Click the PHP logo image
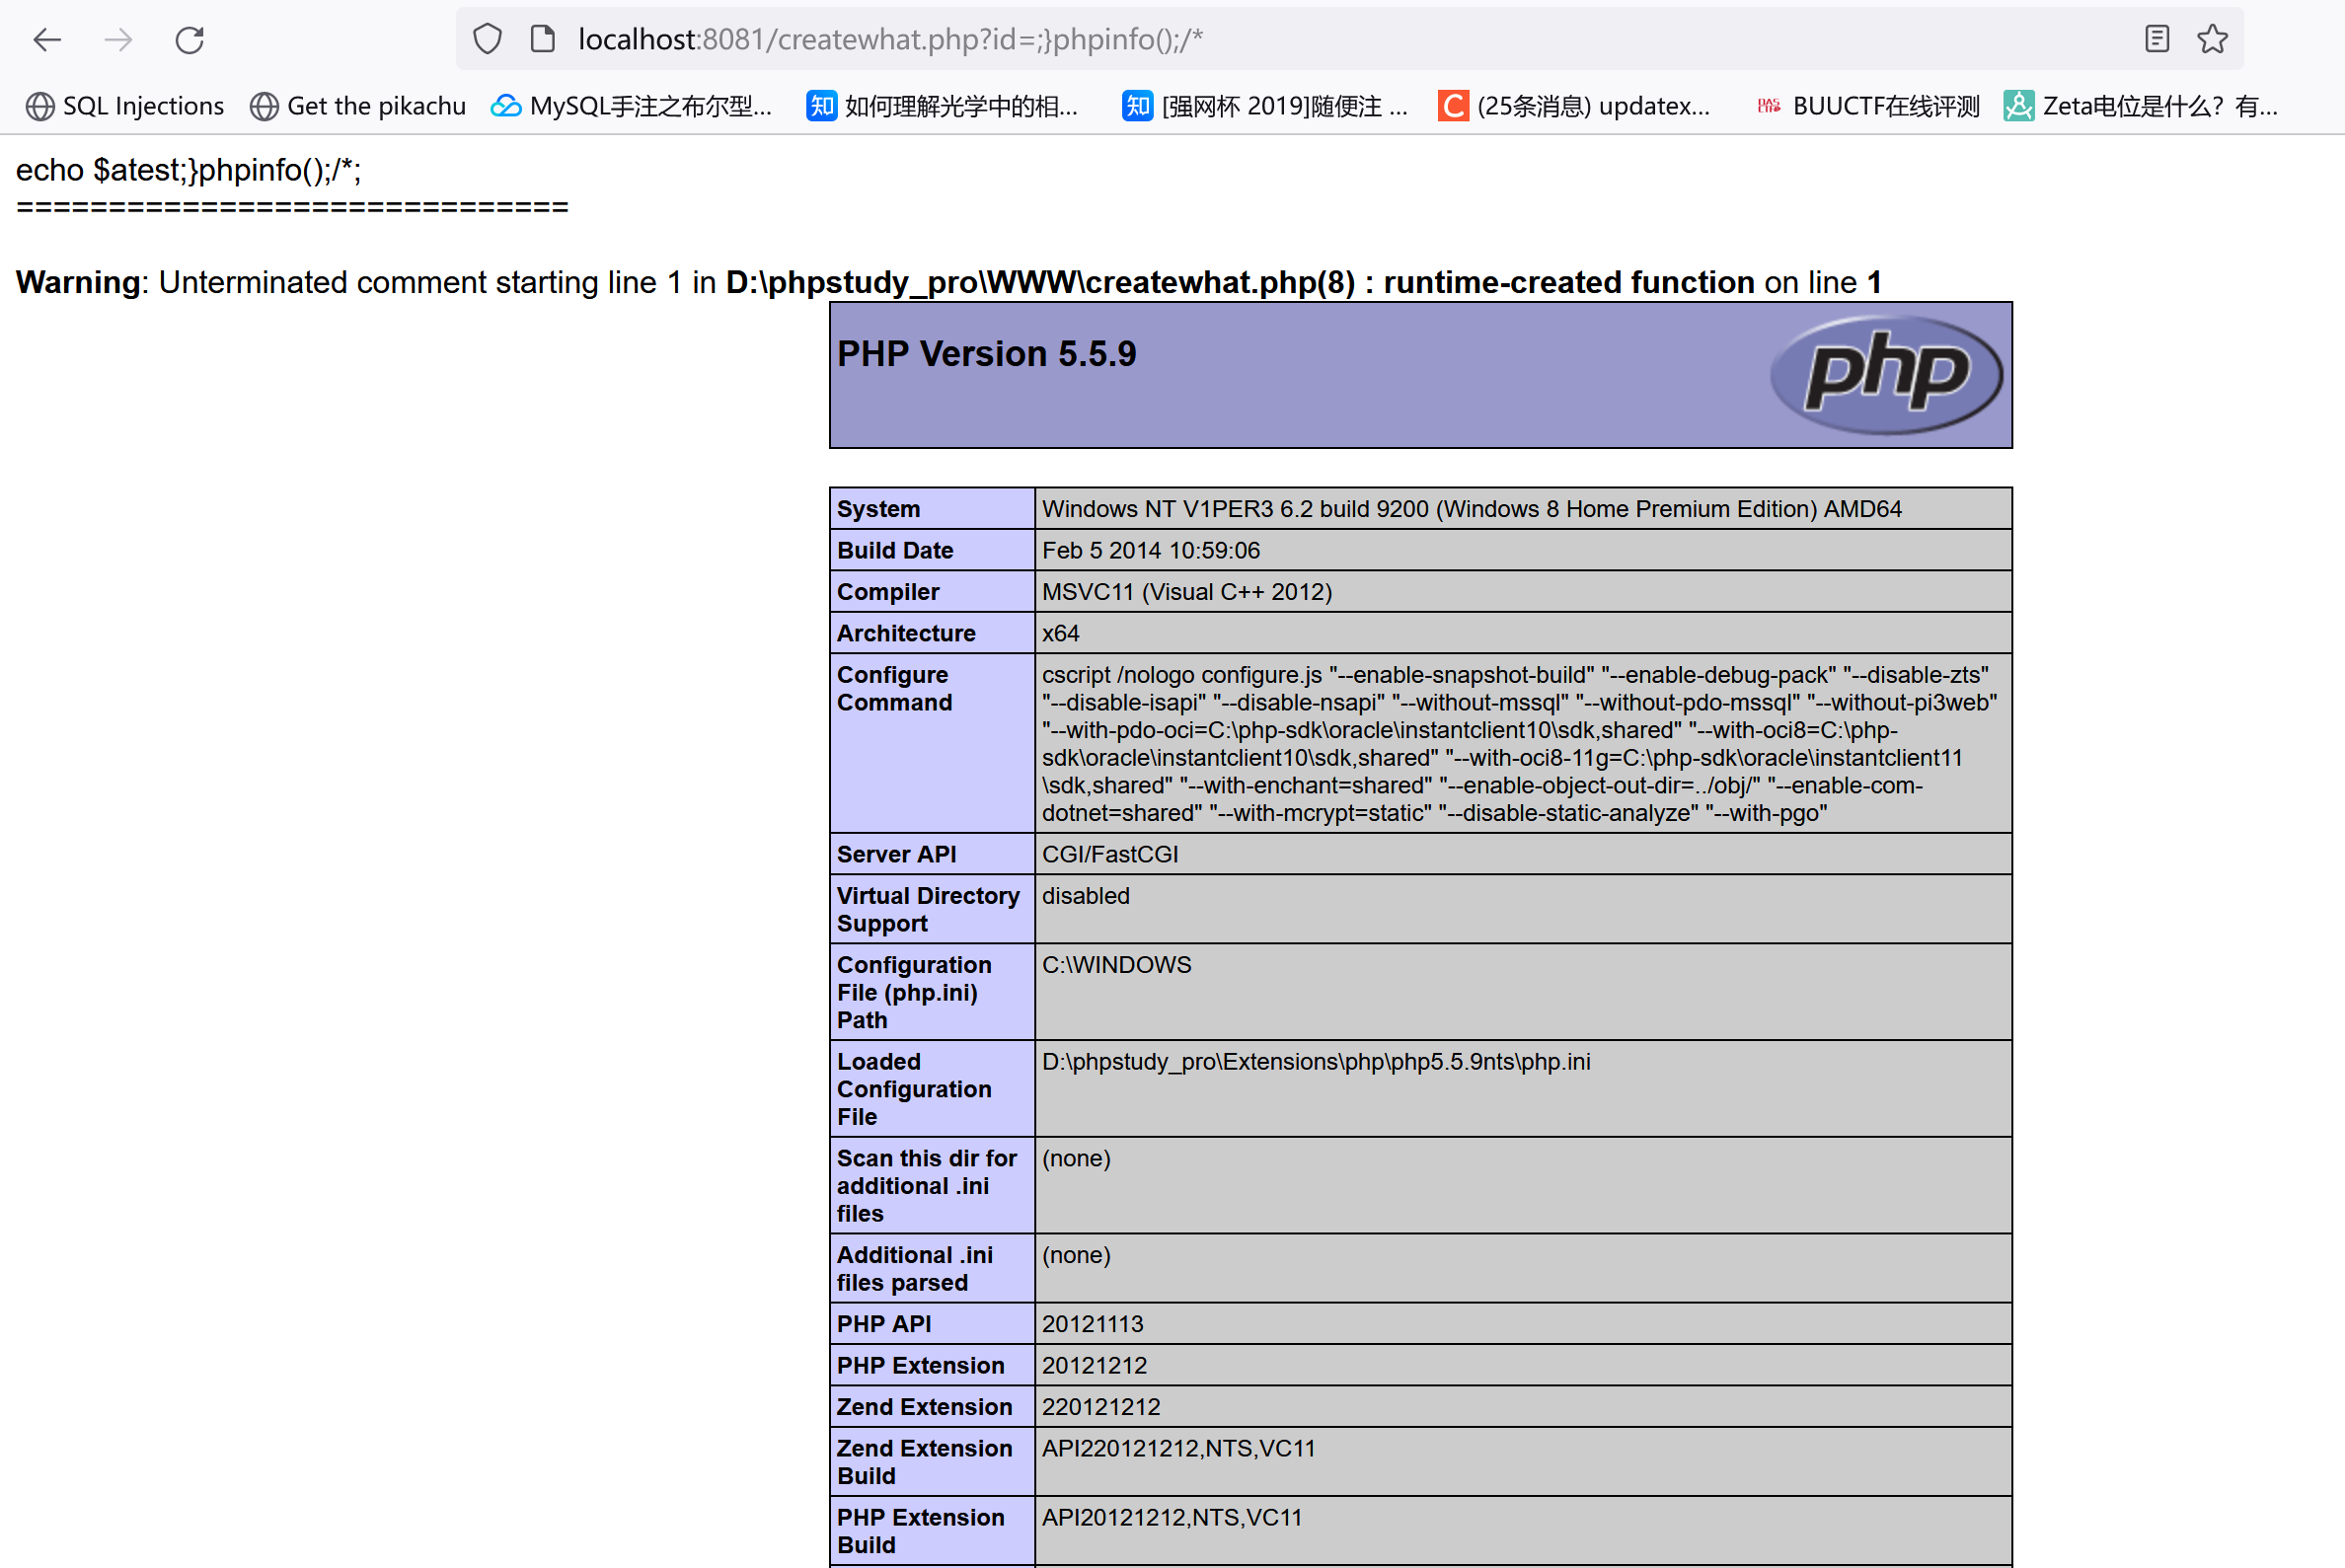 1886,374
